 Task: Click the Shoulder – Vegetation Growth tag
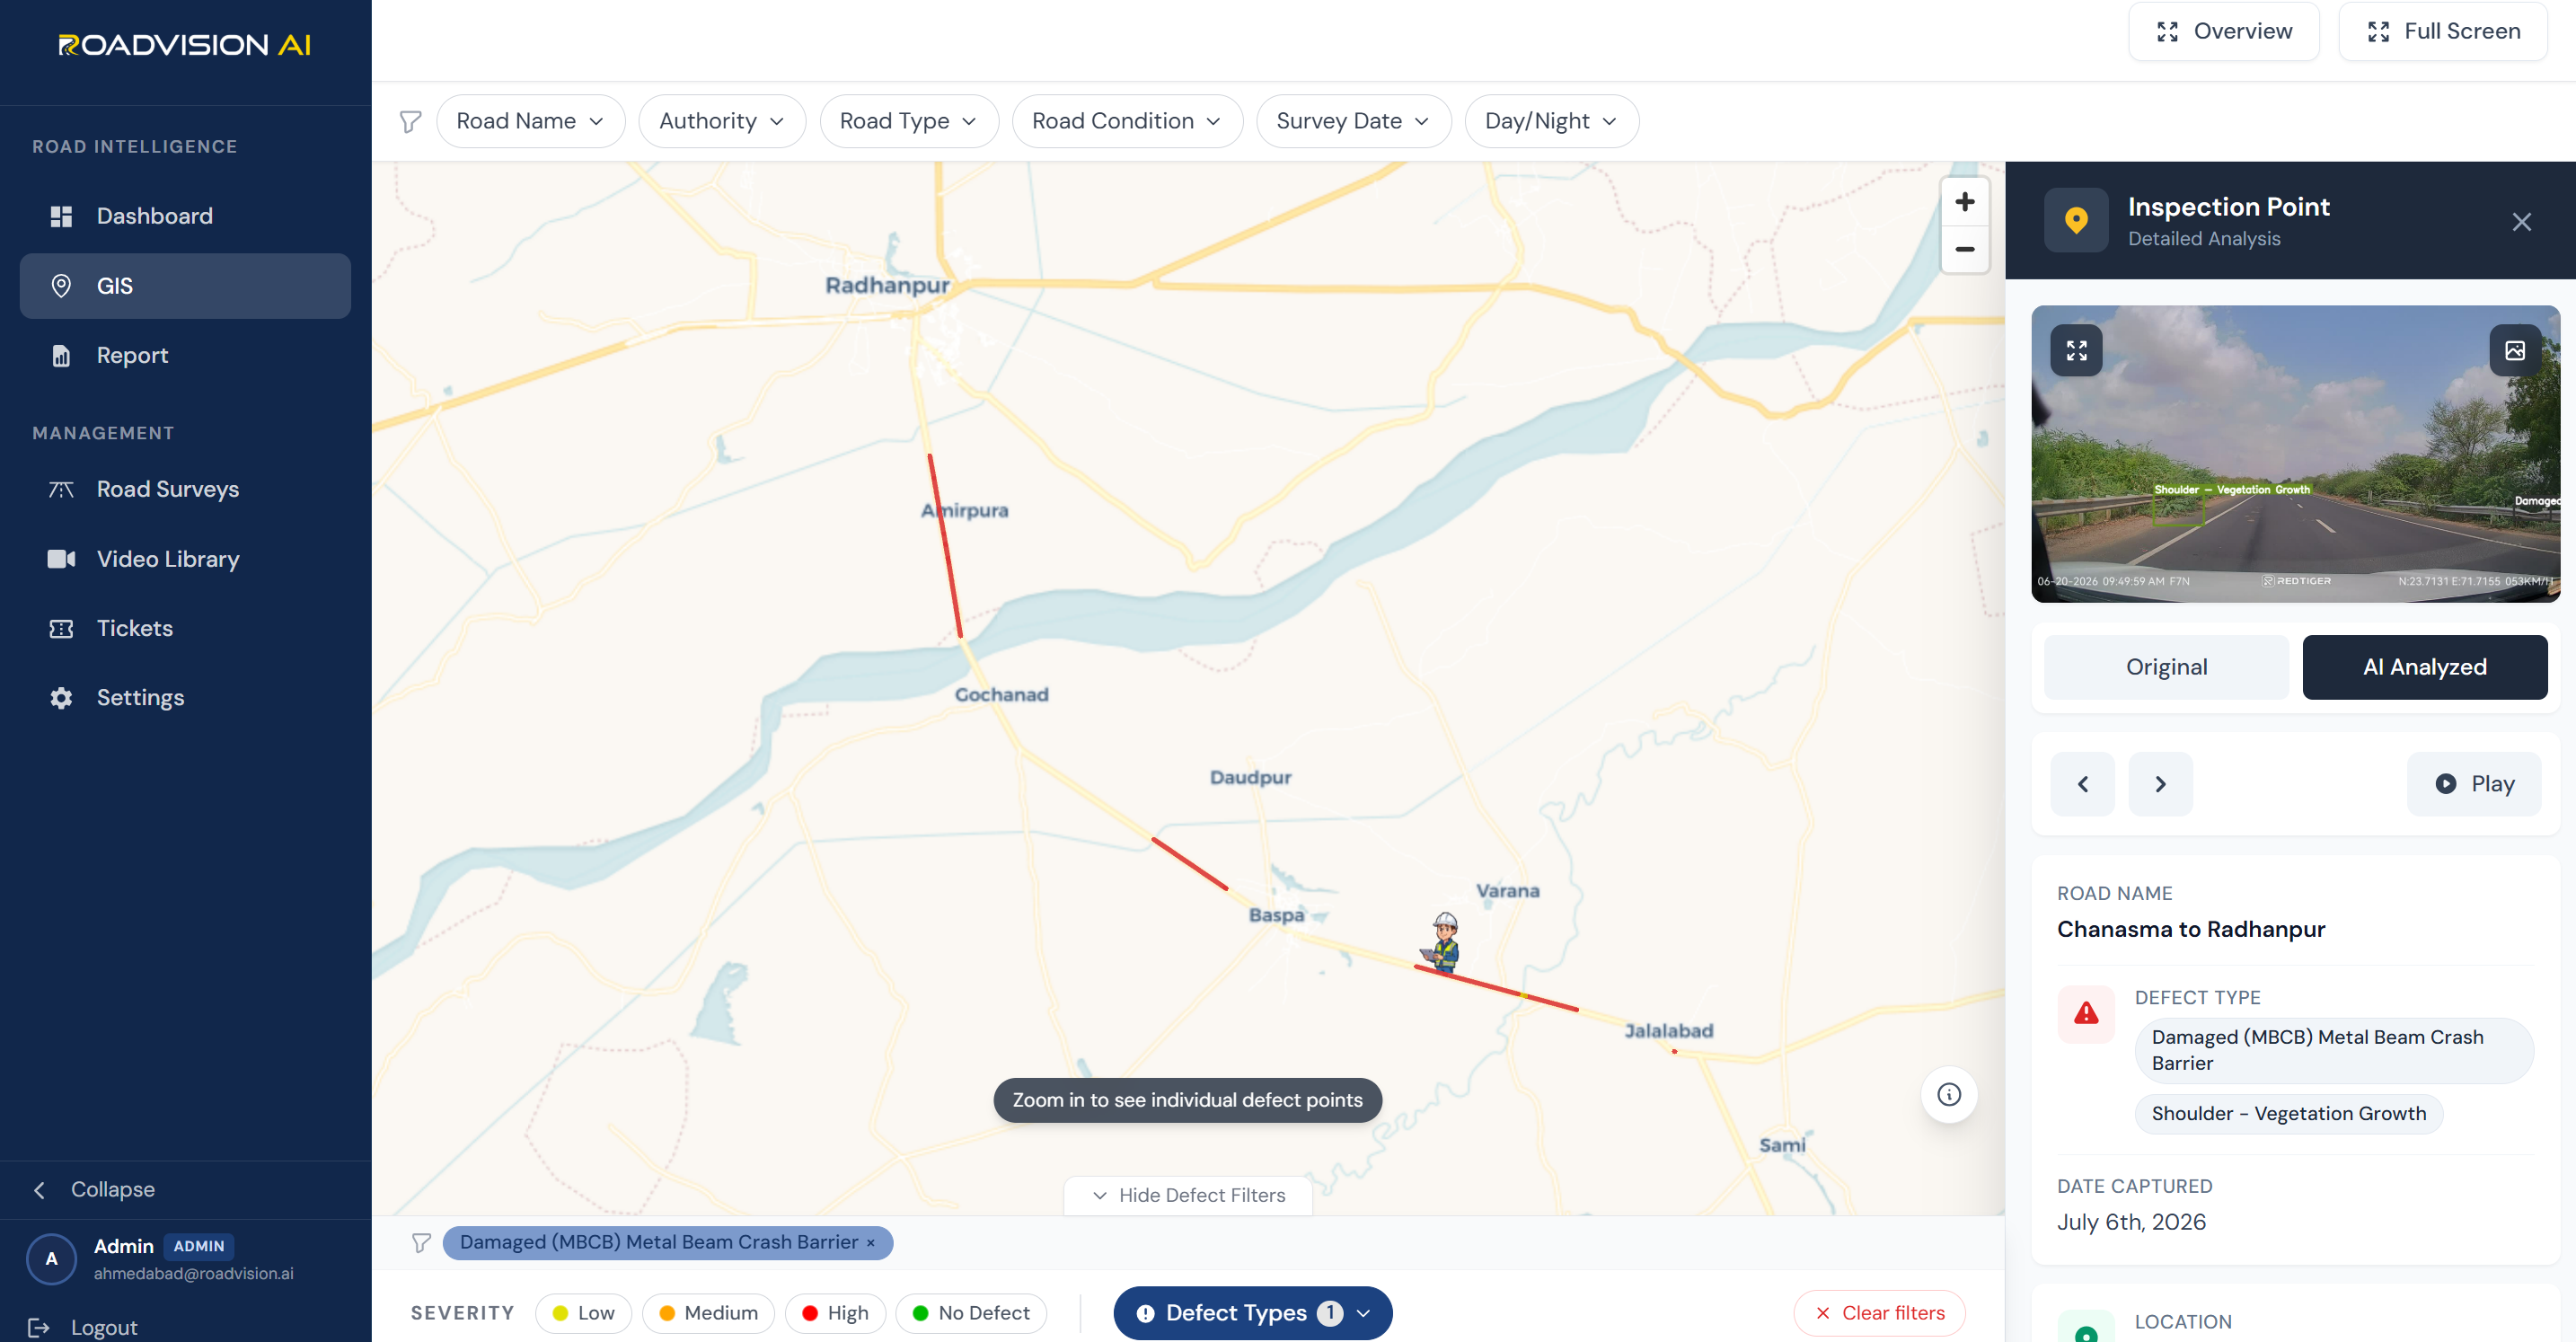2288,1114
